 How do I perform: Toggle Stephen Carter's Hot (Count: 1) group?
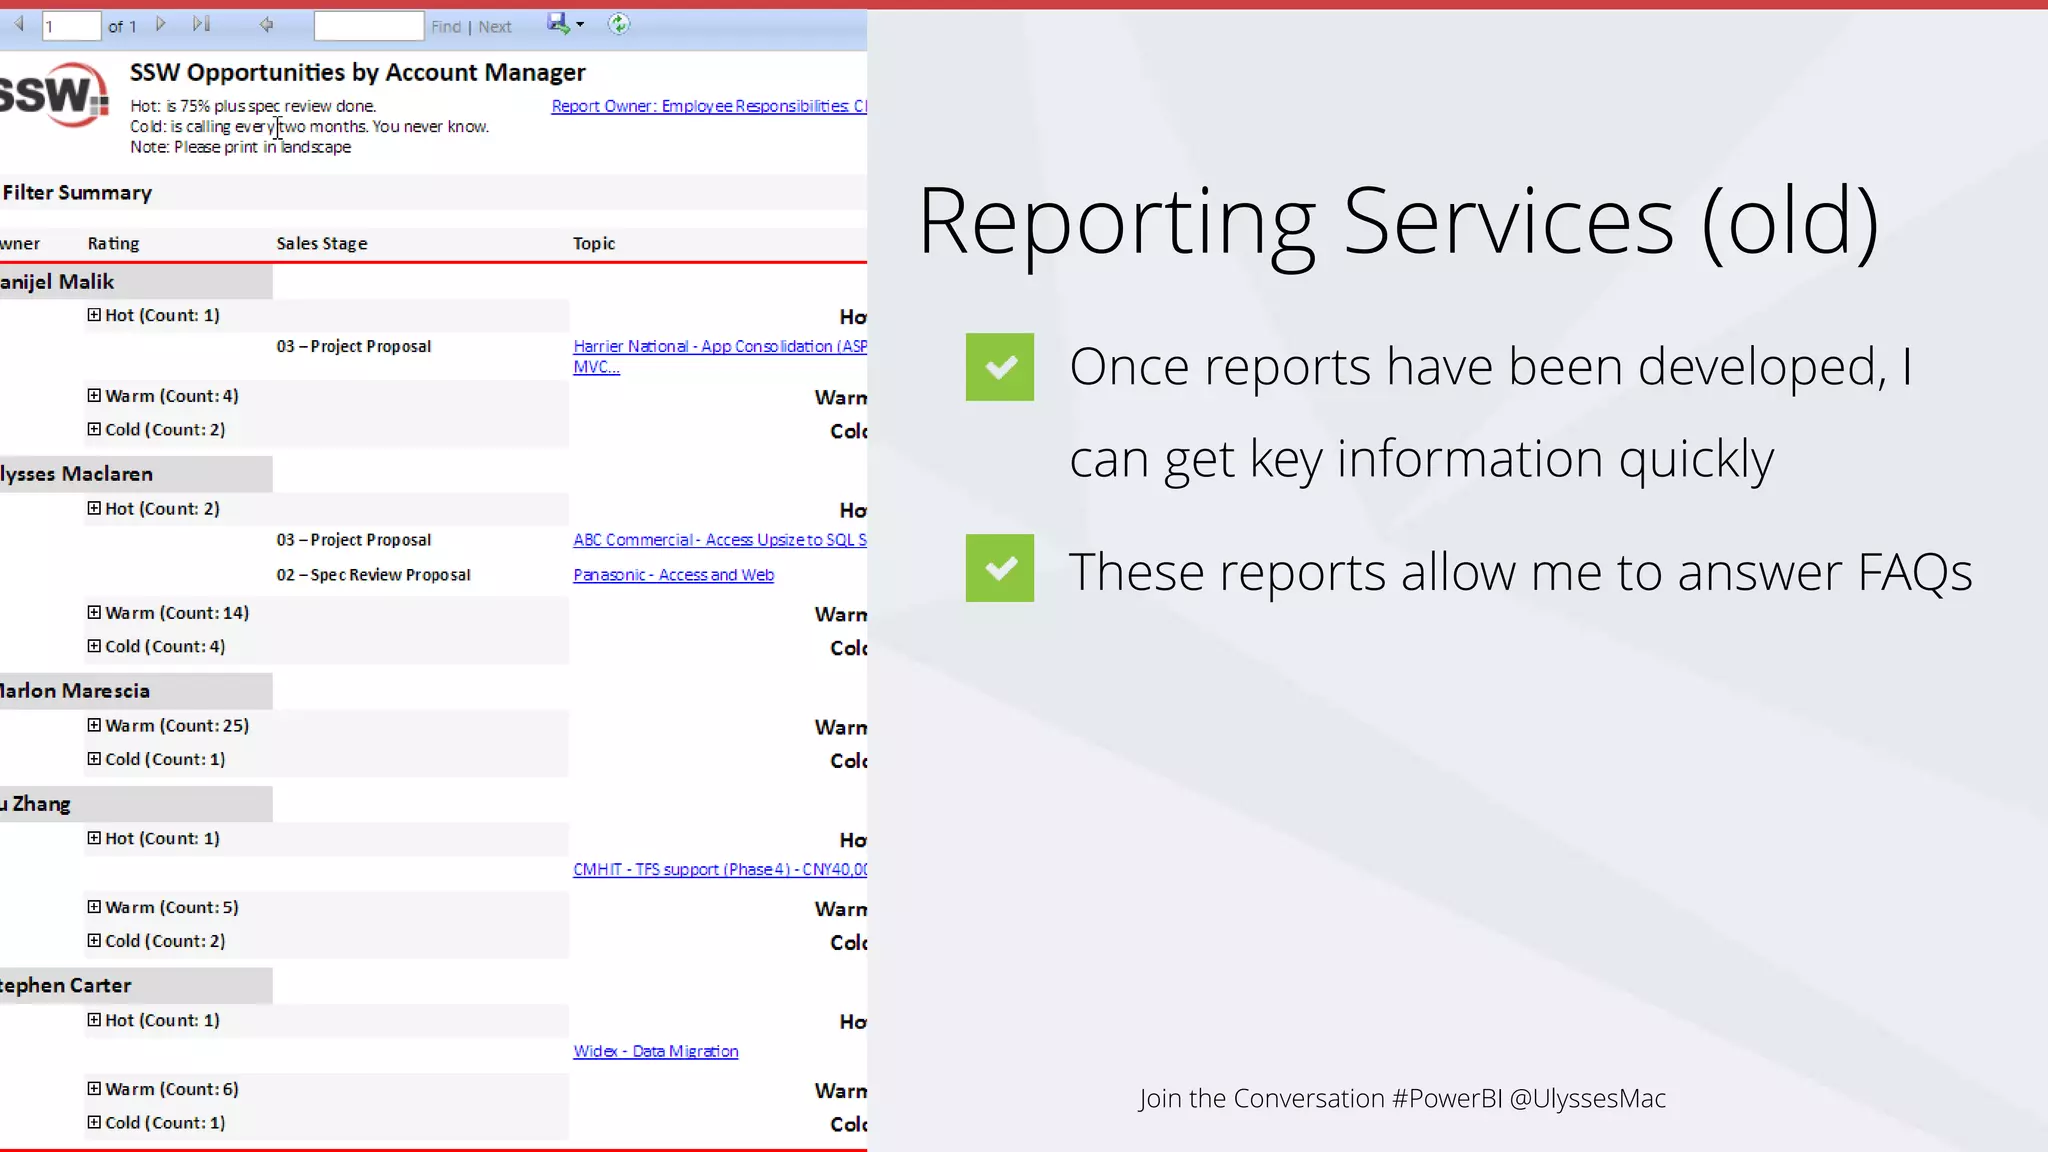[x=94, y=1020]
